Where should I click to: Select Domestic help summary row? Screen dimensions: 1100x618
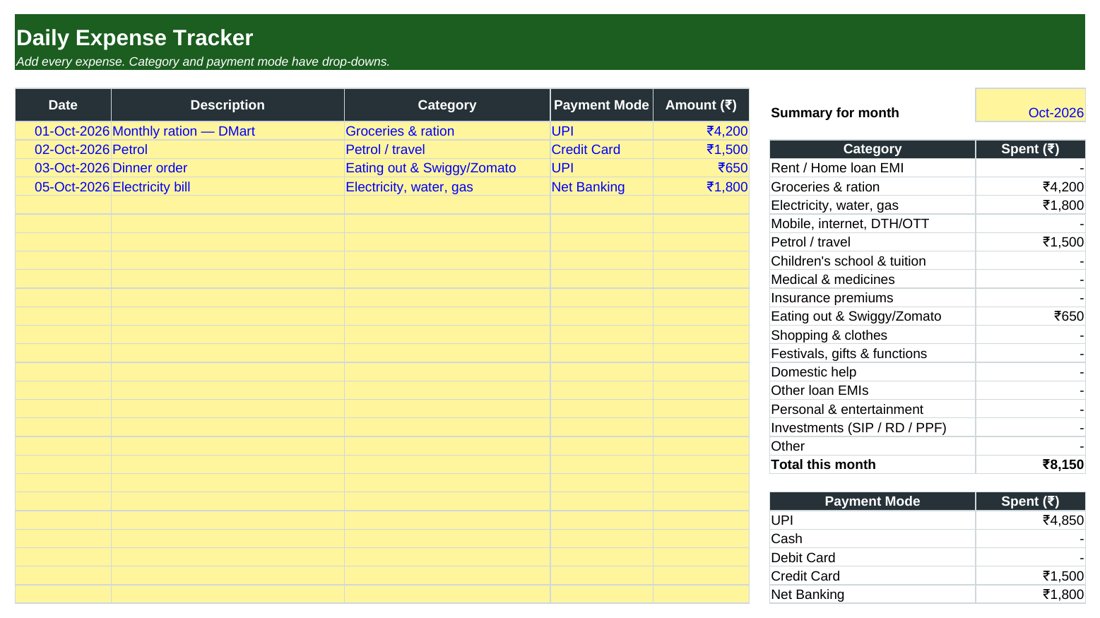927,372
